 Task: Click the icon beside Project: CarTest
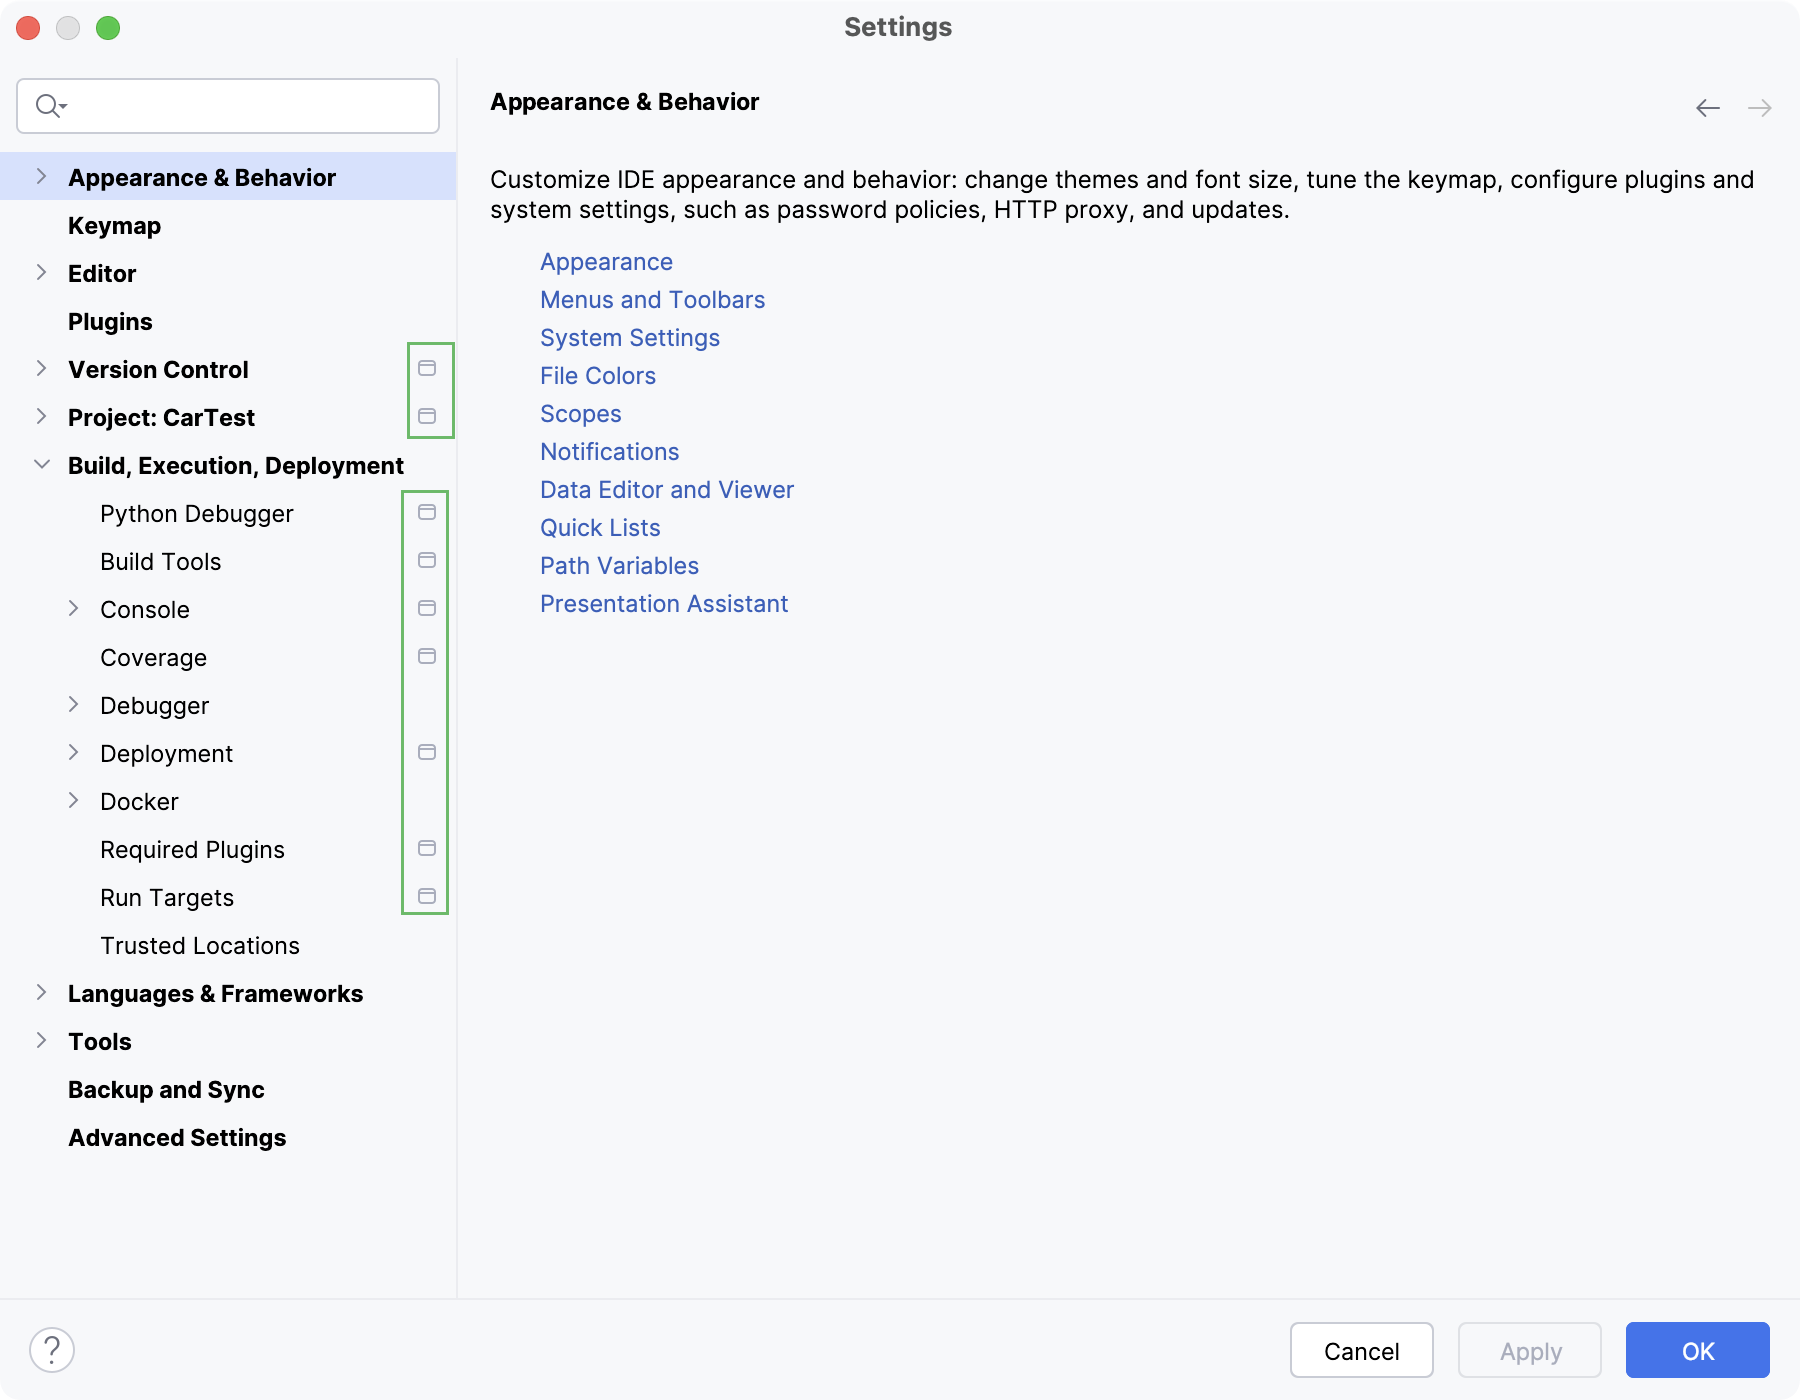coord(428,416)
